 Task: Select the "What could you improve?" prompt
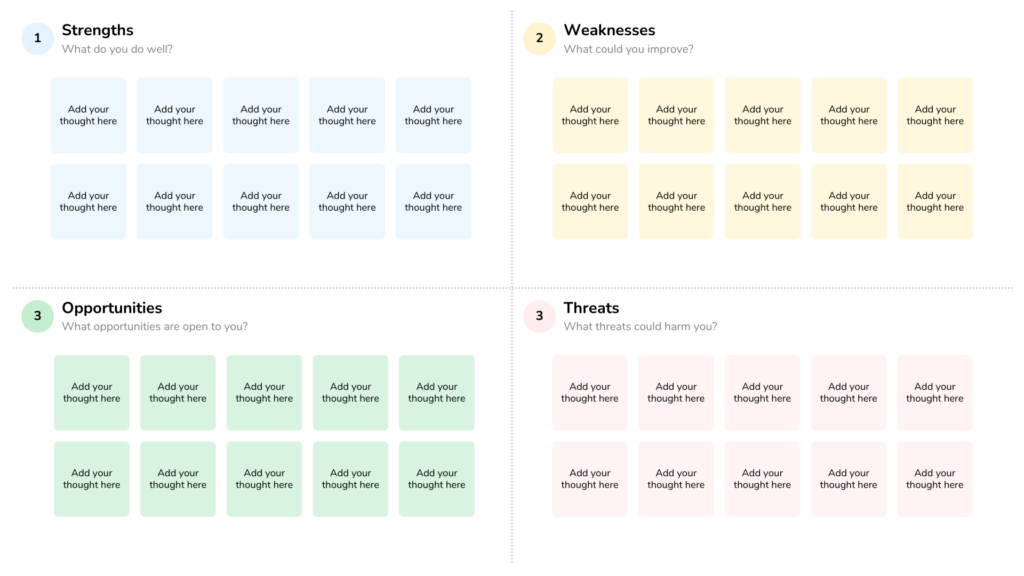click(x=628, y=49)
